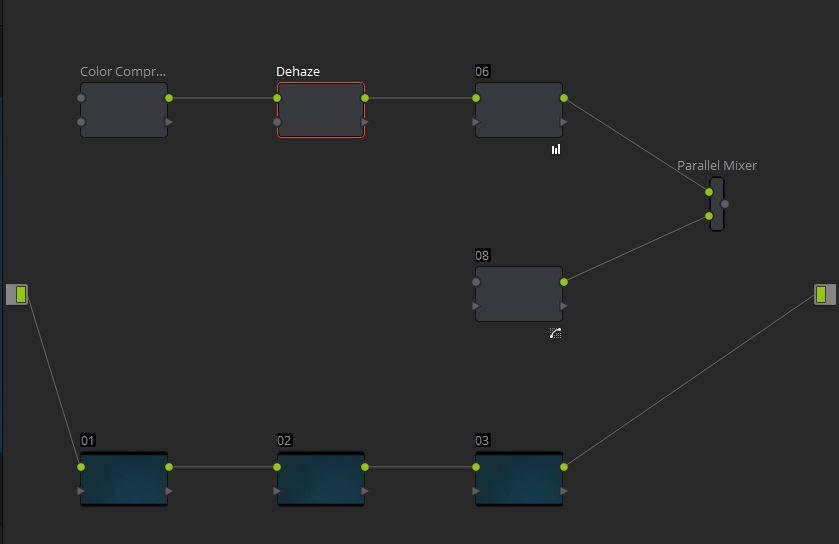The image size is (839, 544).
Task: Click node 08's gray RGB input dot
Action: pos(476,282)
